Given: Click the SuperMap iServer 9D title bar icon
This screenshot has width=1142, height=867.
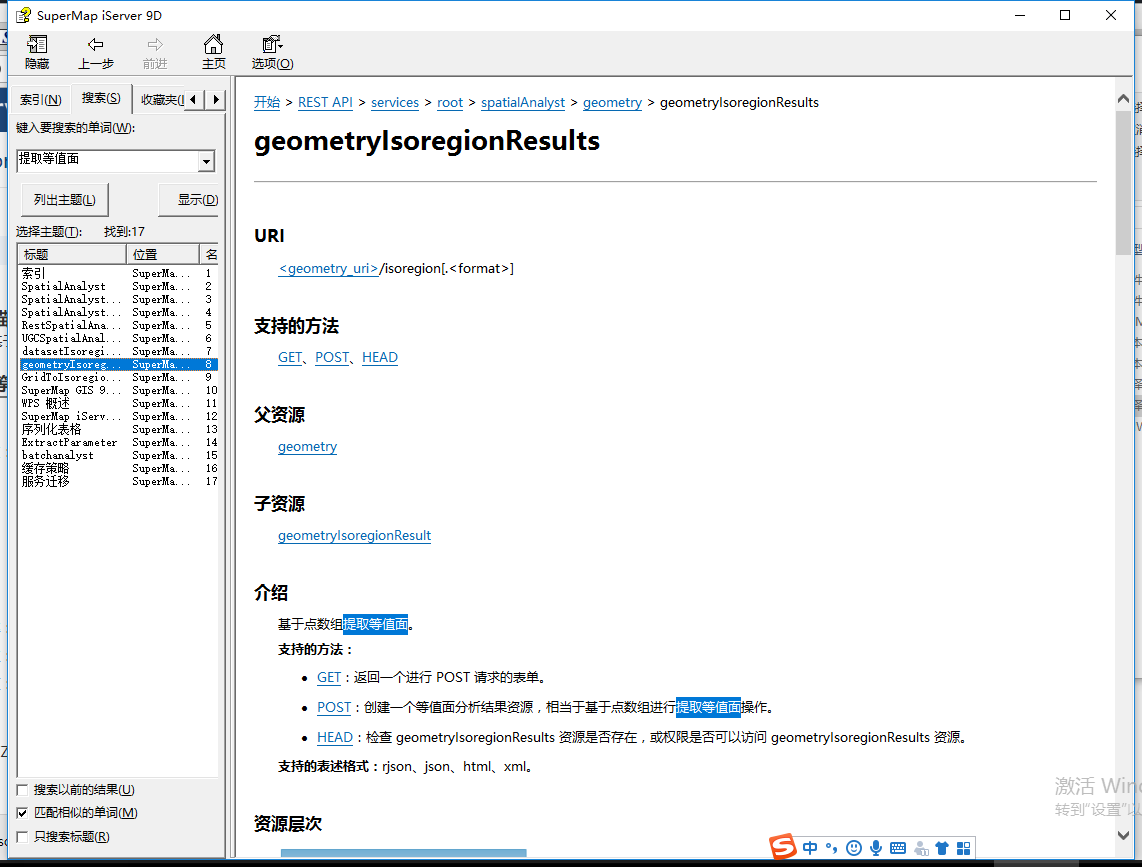Looking at the screenshot, I should pyautogui.click(x=23, y=15).
